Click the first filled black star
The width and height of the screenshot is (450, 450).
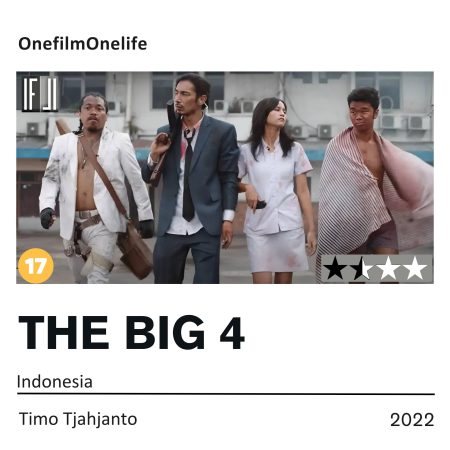tap(335, 268)
